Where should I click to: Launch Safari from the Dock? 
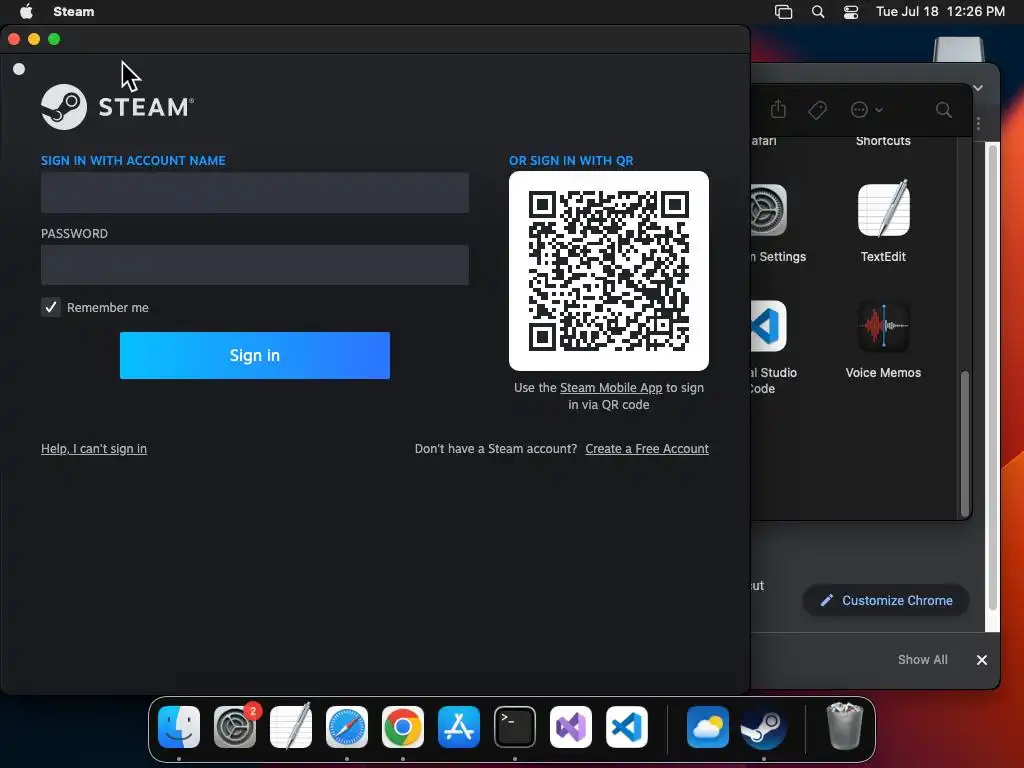tap(347, 727)
